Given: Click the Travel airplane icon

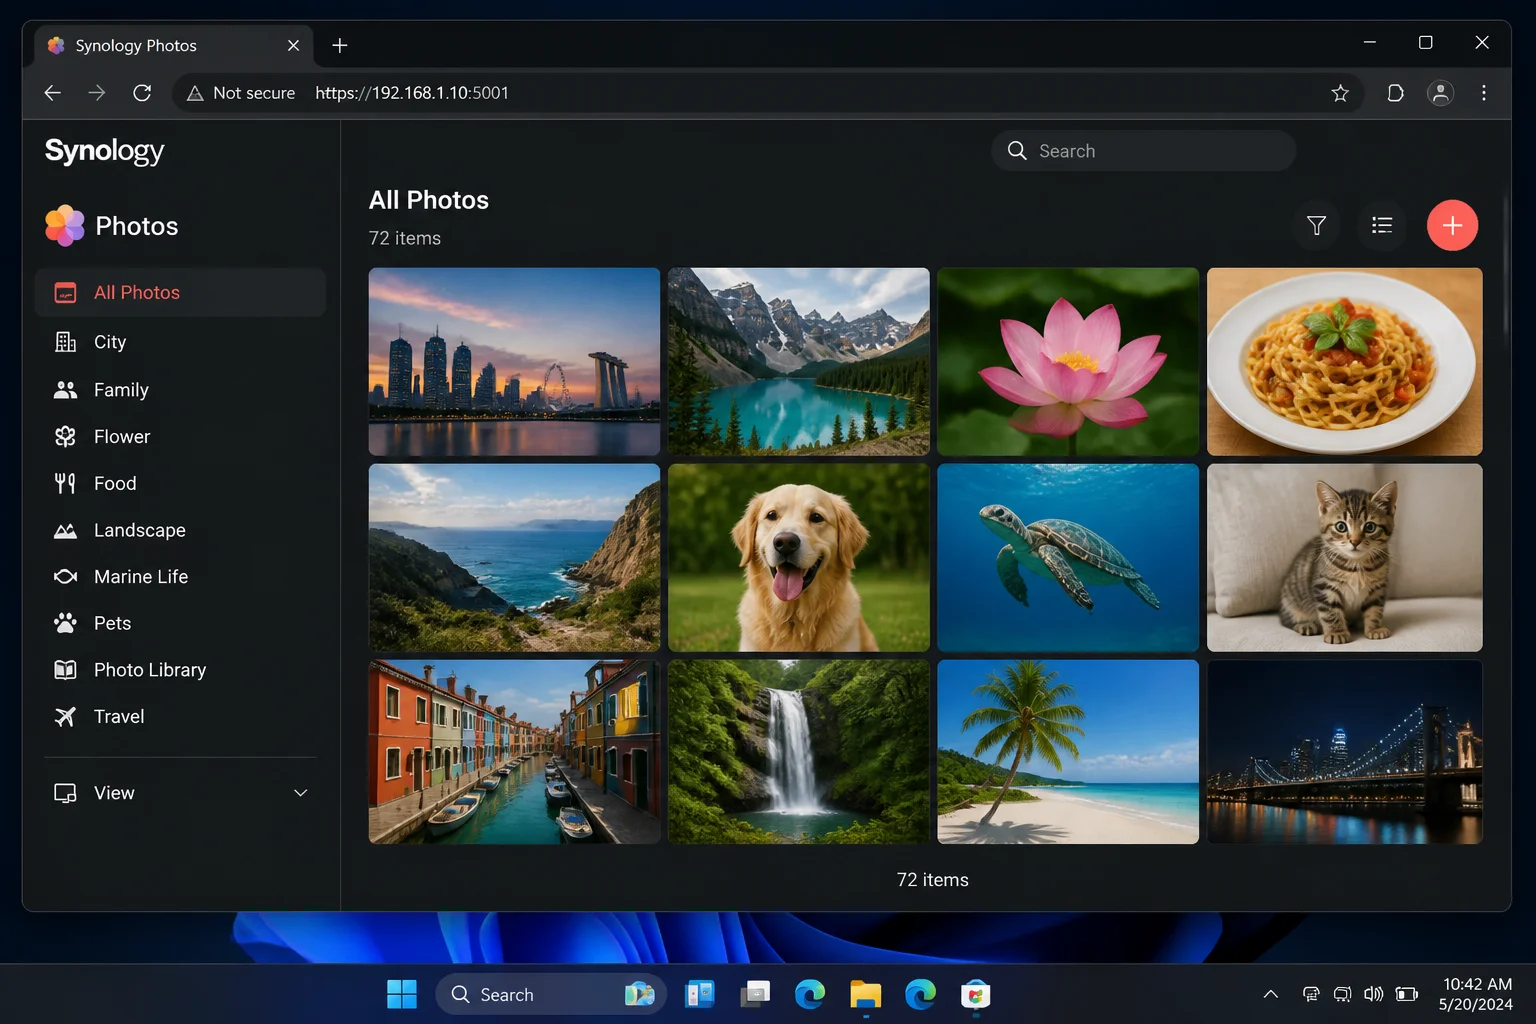Looking at the screenshot, I should [65, 717].
